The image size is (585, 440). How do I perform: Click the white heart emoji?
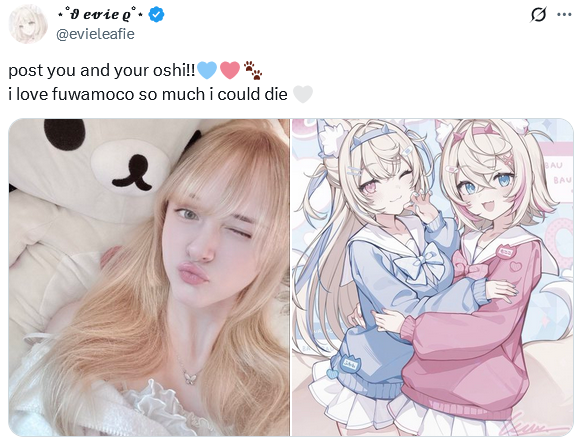303,94
